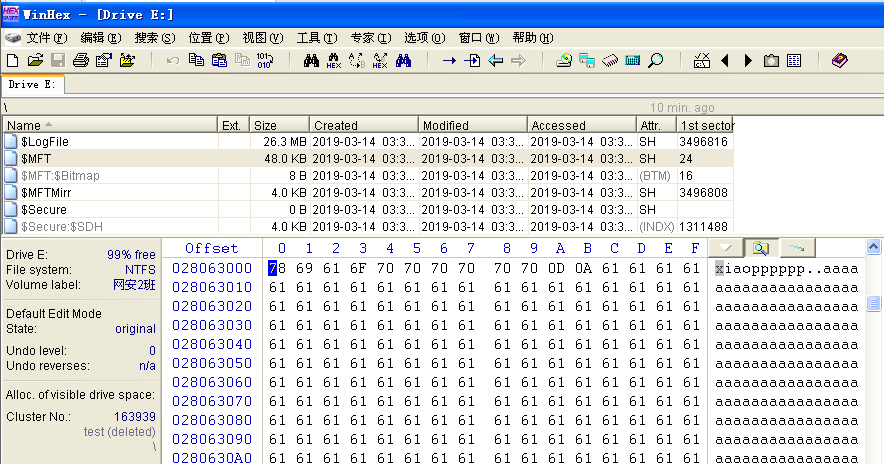
Task: Open the 专家(I) menu
Action: pos(370,38)
